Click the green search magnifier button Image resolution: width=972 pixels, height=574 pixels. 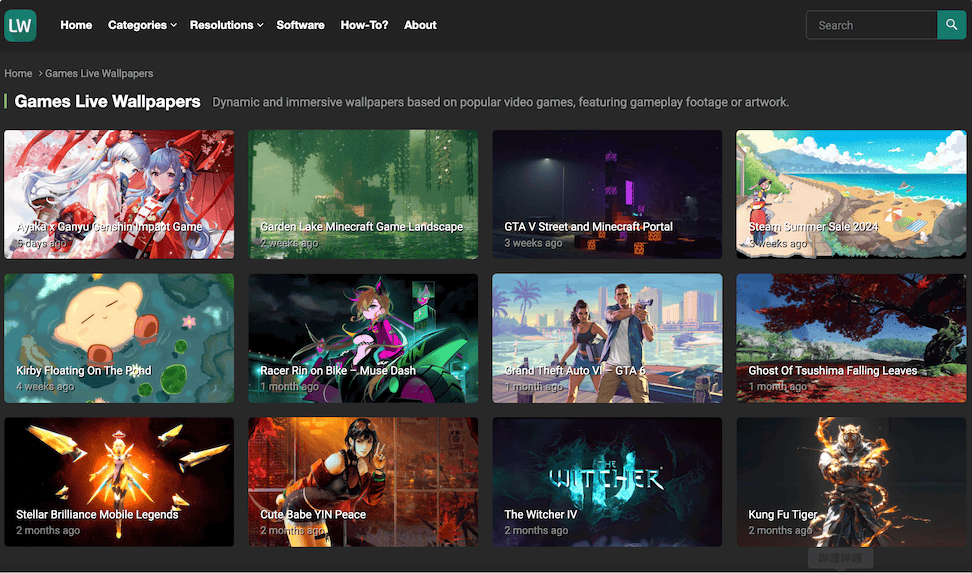coord(951,25)
